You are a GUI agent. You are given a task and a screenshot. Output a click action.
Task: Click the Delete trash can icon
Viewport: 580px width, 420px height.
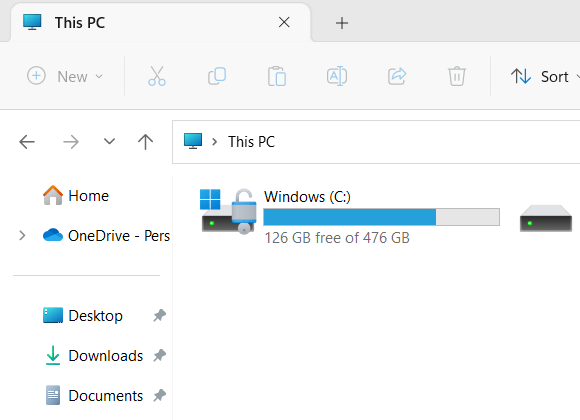(457, 76)
